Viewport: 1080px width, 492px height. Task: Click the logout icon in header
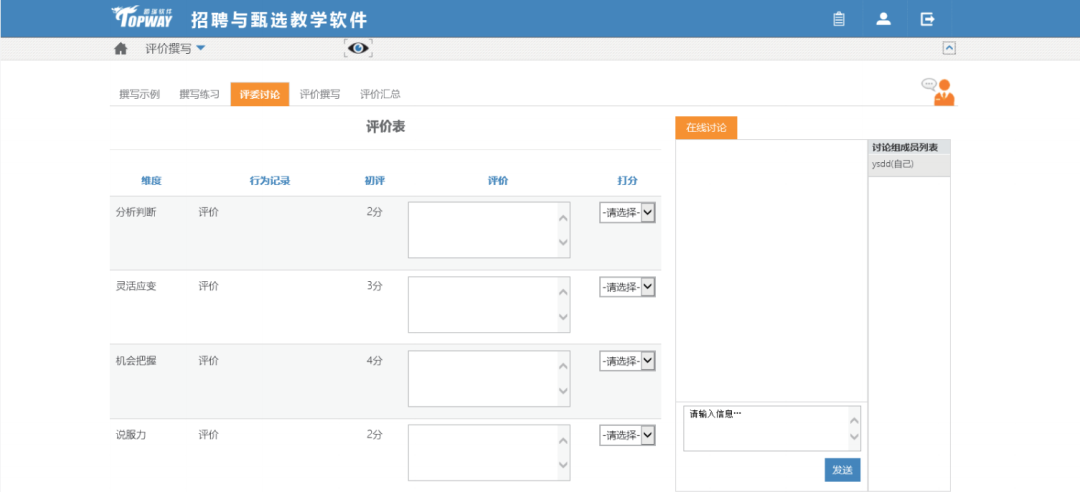coord(927,19)
